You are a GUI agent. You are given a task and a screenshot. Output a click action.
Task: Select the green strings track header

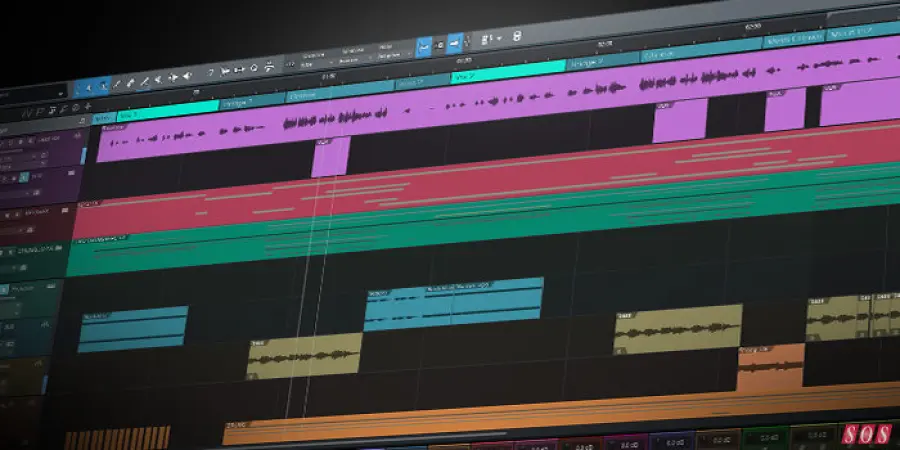click(34, 260)
